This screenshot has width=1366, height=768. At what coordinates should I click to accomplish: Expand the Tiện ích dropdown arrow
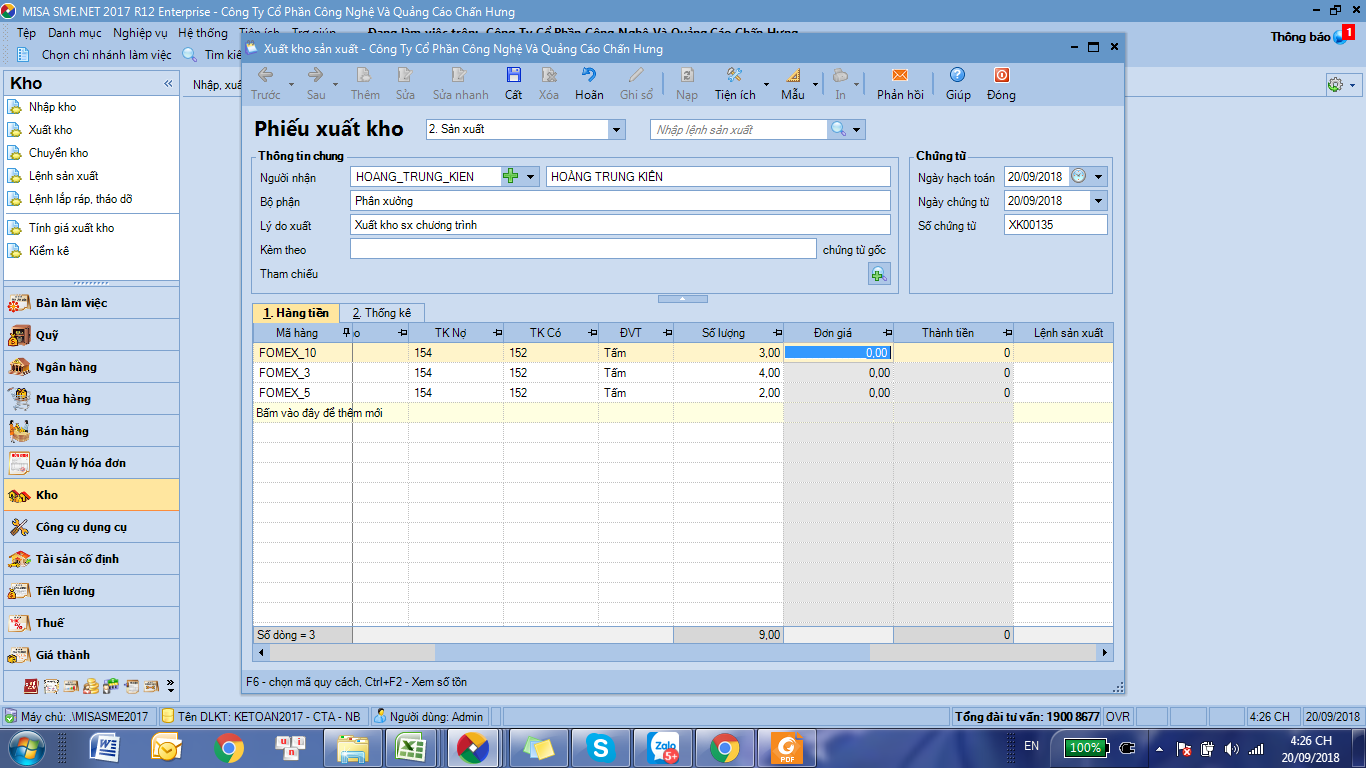766,84
